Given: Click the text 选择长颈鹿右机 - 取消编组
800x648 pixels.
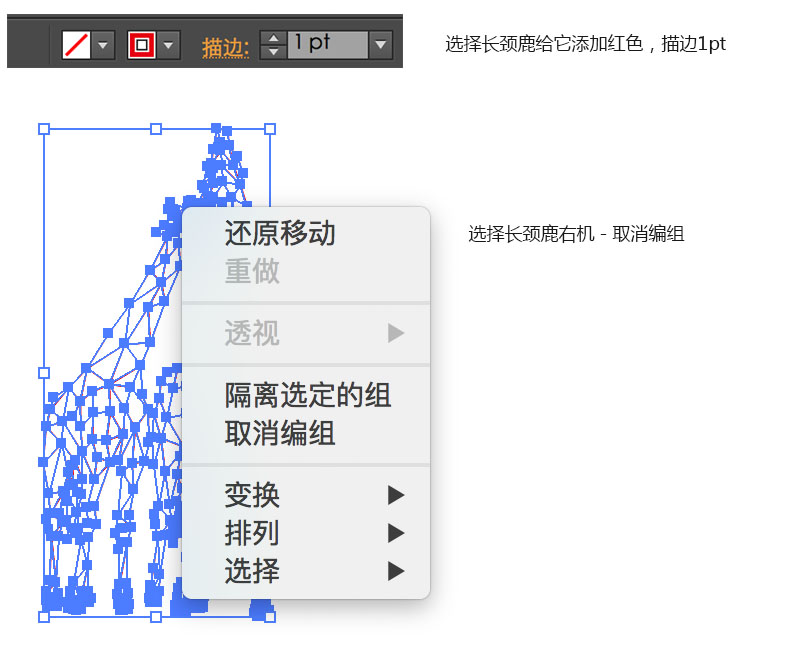Looking at the screenshot, I should tap(576, 234).
